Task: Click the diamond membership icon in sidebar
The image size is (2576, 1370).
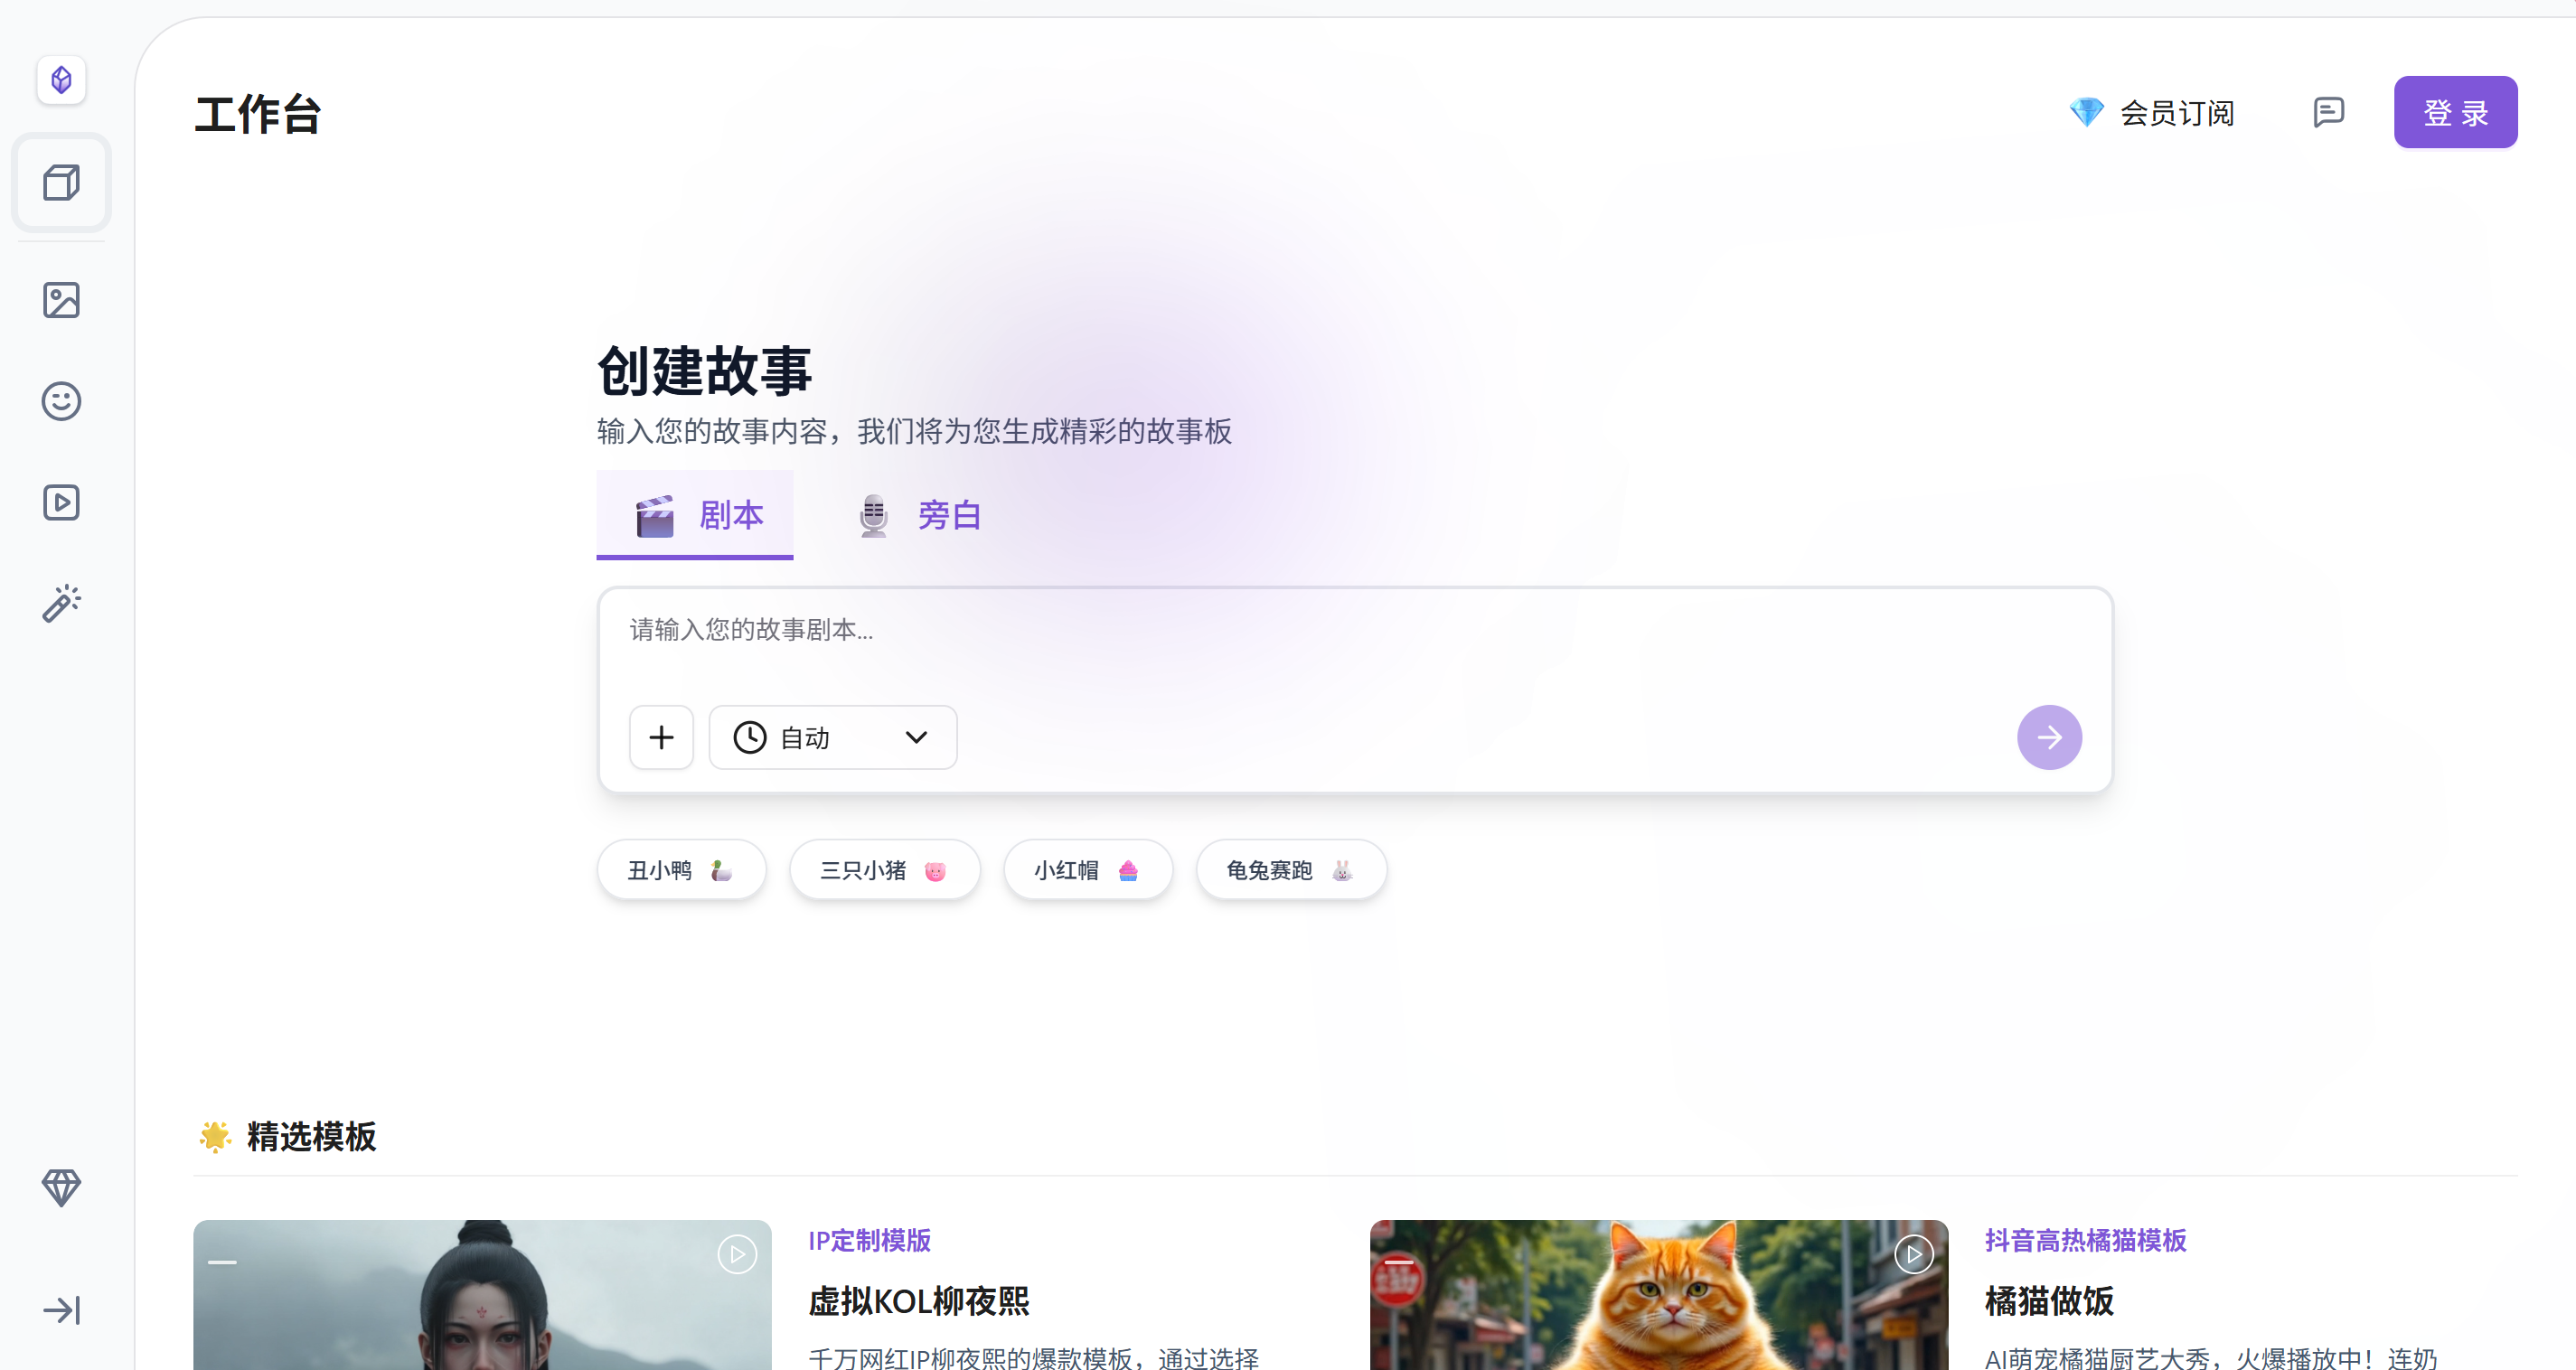Action: [x=61, y=1187]
